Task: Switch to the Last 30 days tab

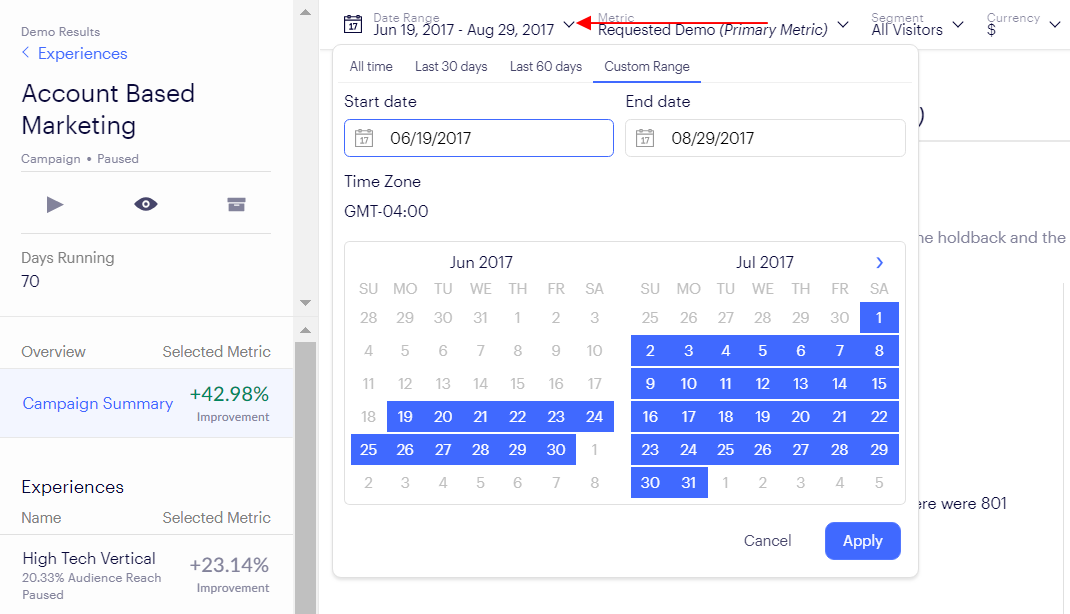Action: 451,67
